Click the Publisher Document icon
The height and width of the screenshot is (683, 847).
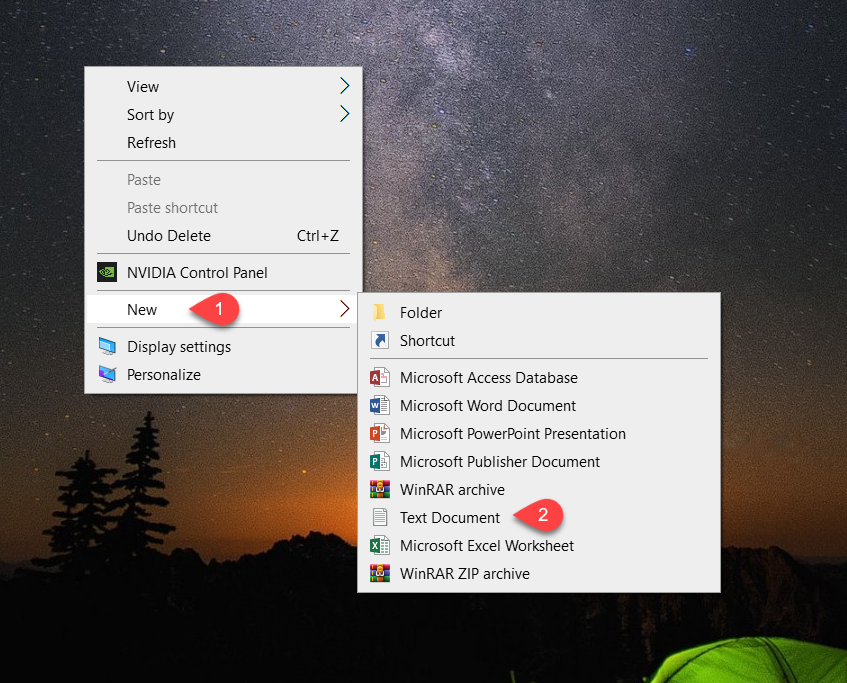(x=380, y=461)
